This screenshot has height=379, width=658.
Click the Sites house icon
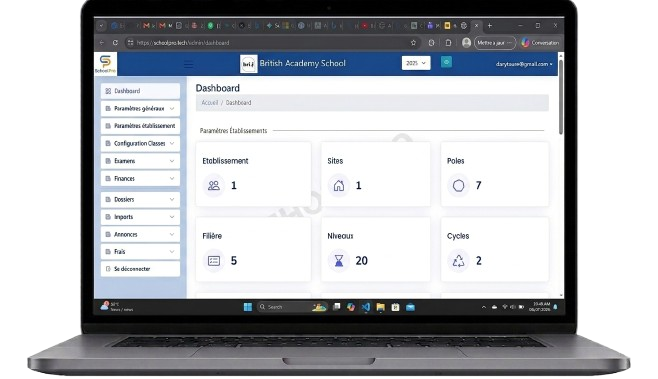[339, 186]
